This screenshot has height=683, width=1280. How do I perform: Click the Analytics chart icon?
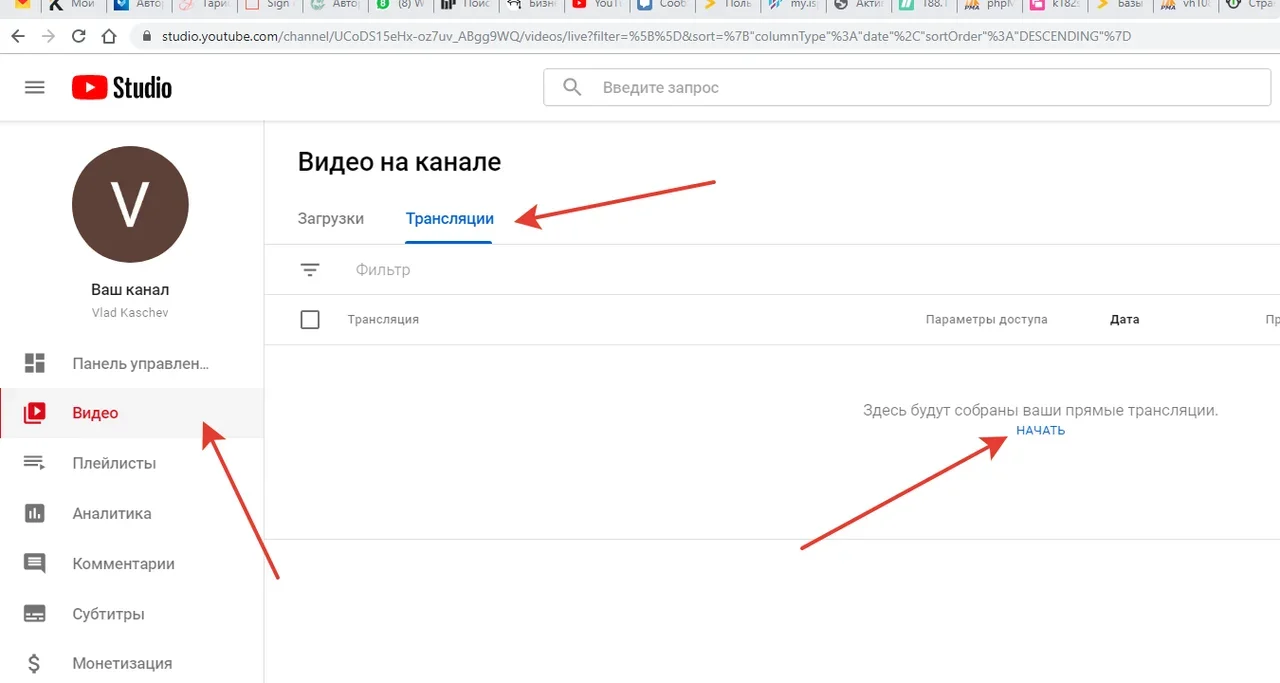tap(35, 513)
